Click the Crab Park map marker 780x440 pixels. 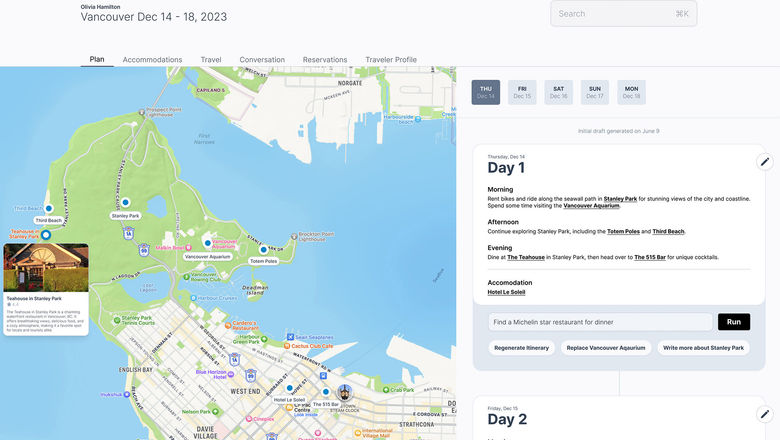click(386, 390)
